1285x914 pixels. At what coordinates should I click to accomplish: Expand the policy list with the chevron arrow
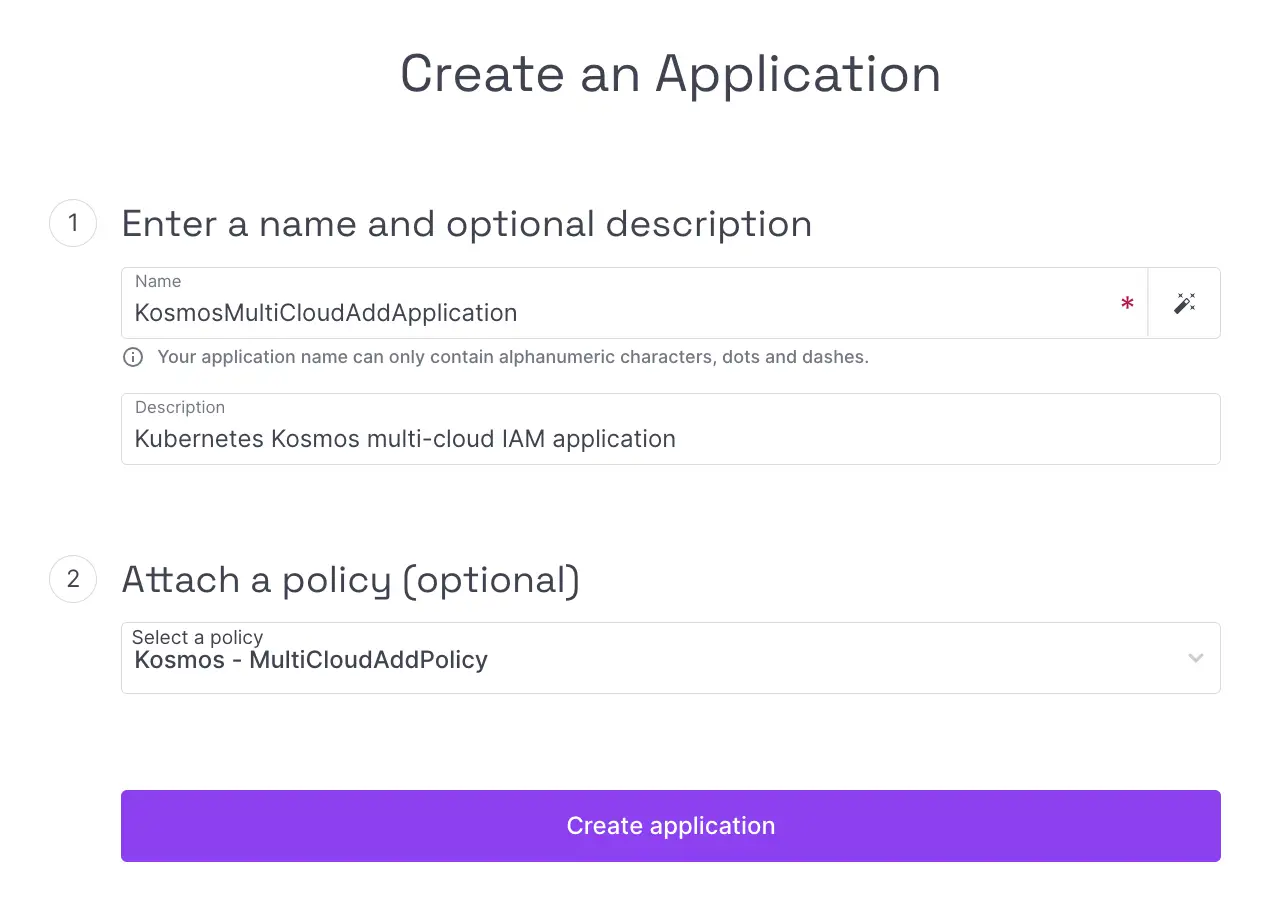click(1195, 658)
